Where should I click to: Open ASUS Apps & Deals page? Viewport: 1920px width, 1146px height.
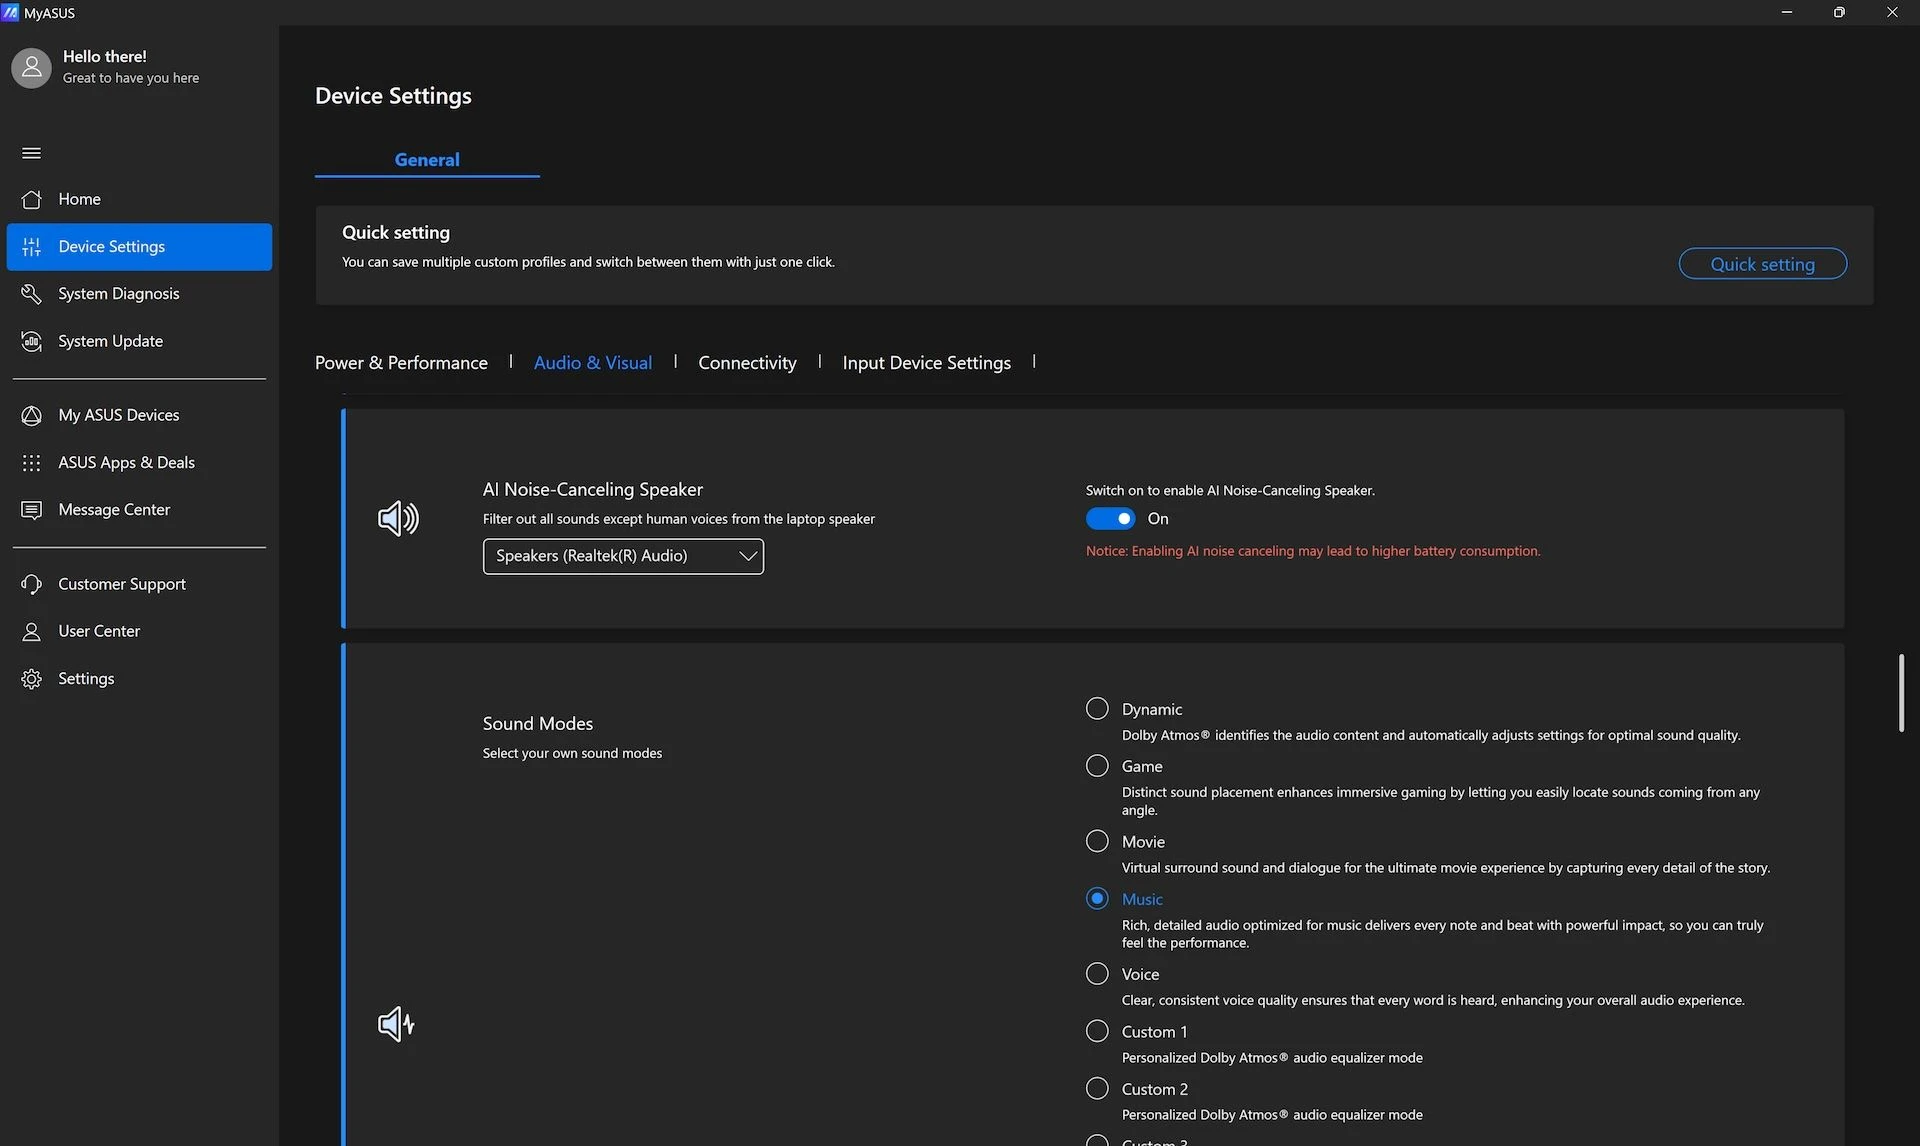tap(139, 463)
